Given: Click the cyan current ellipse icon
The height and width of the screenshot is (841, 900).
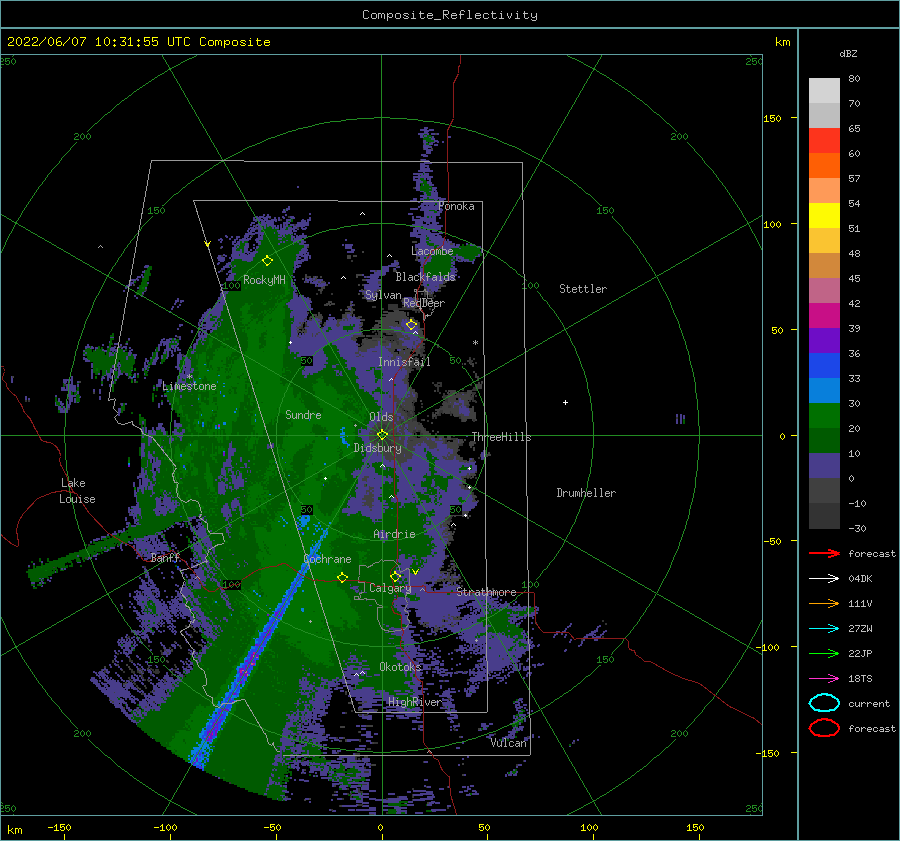Looking at the screenshot, I should coord(824,703).
